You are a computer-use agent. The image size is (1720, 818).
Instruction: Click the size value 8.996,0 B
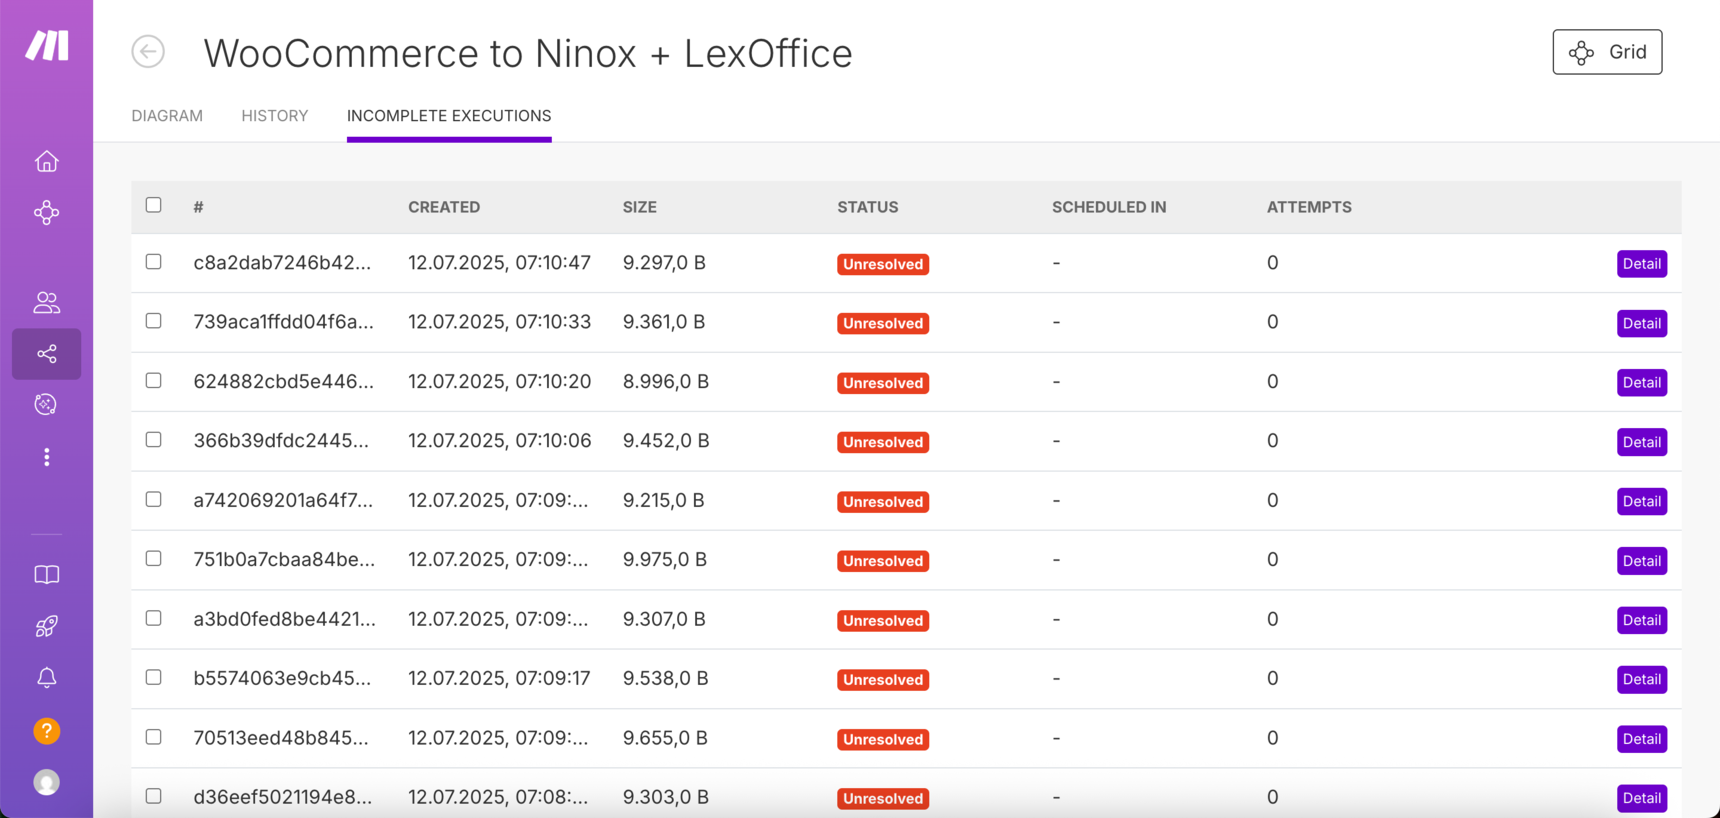[666, 382]
